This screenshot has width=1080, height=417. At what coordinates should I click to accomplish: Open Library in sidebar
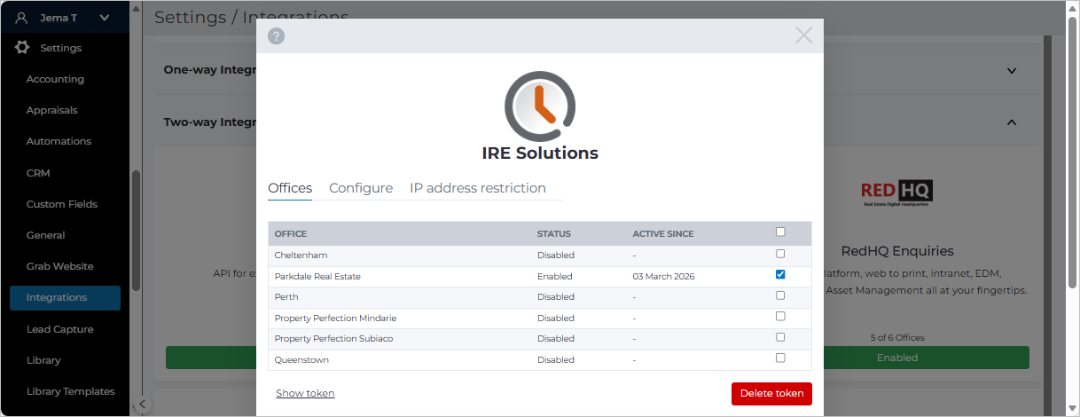(x=43, y=360)
